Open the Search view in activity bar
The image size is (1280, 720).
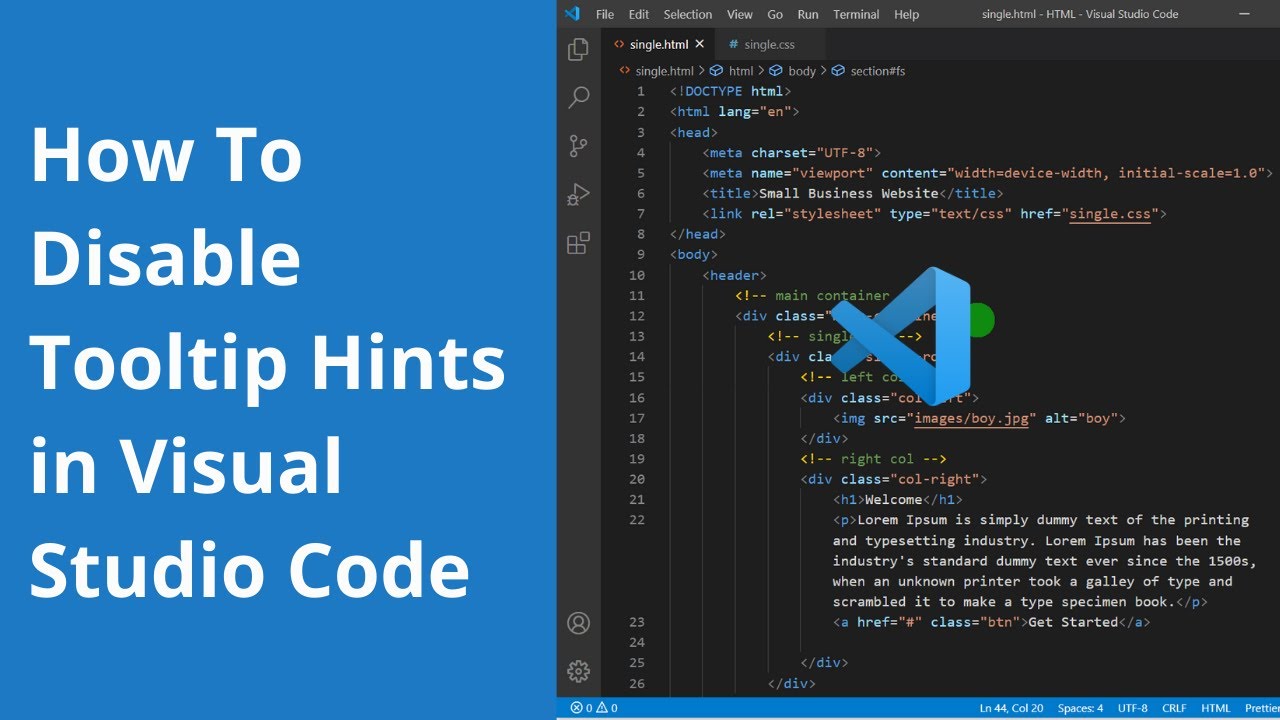(x=578, y=97)
